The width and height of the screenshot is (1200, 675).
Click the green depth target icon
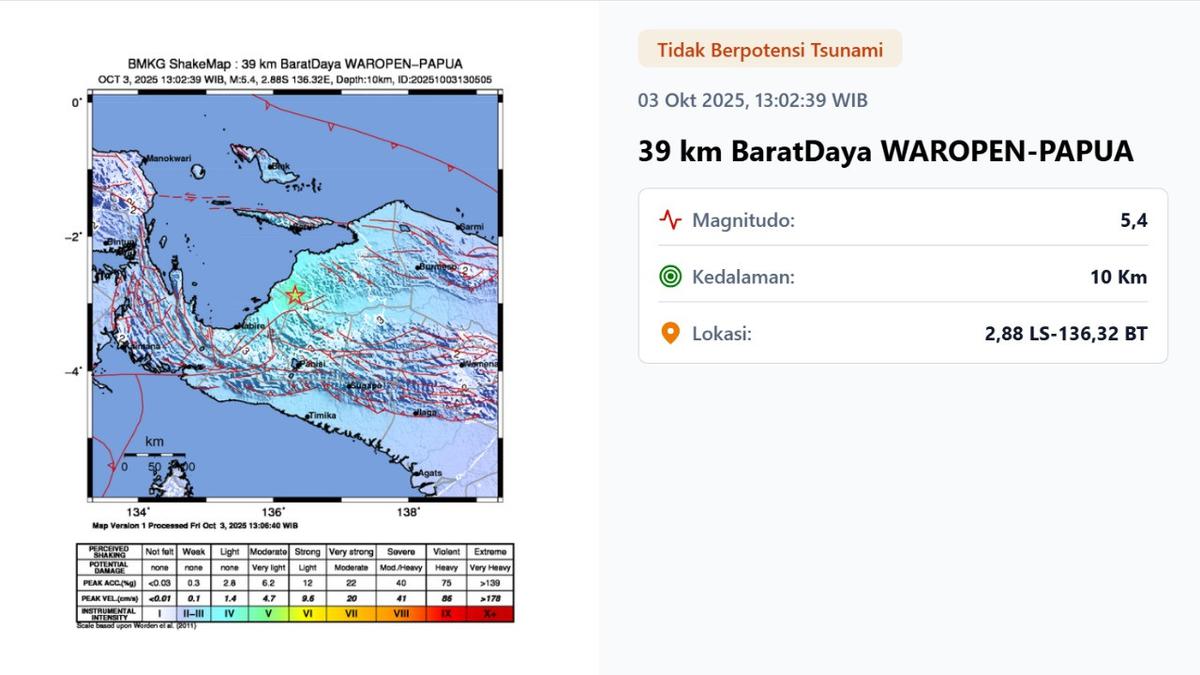[x=670, y=277]
